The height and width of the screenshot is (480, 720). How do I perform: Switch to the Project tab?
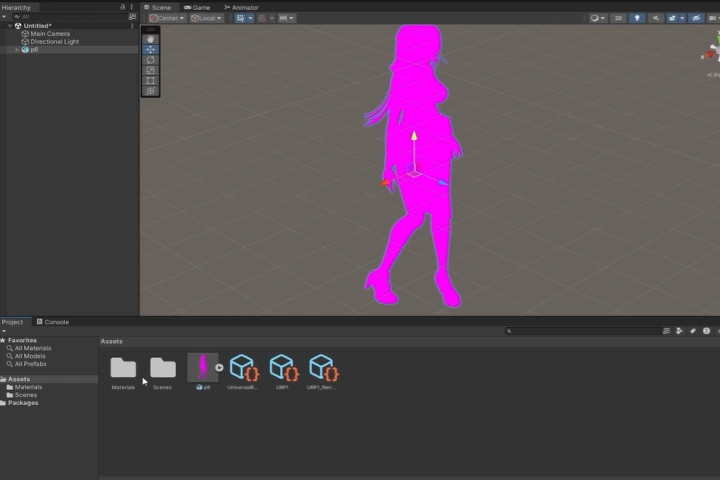12,322
